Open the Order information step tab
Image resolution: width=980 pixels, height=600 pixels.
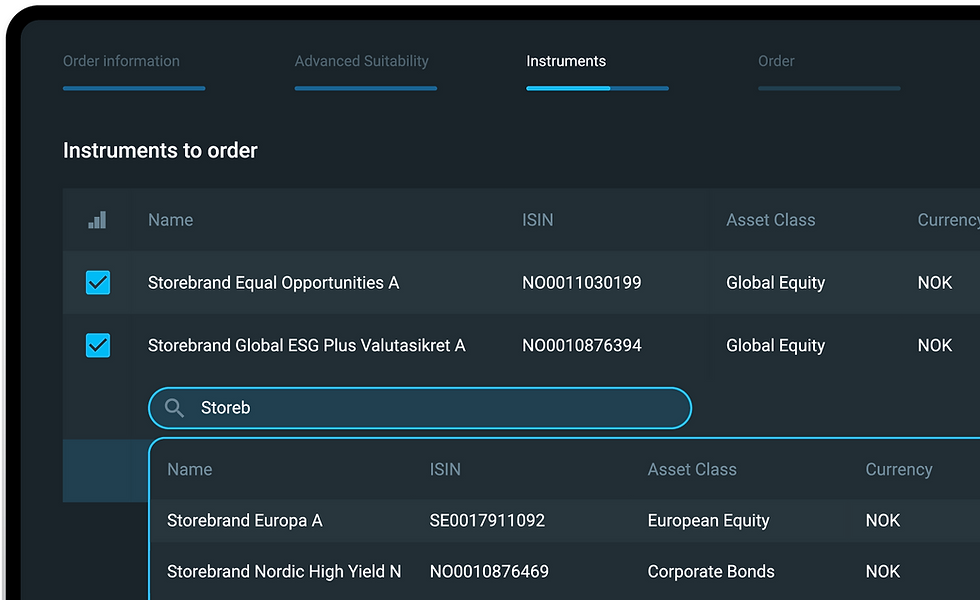click(121, 61)
